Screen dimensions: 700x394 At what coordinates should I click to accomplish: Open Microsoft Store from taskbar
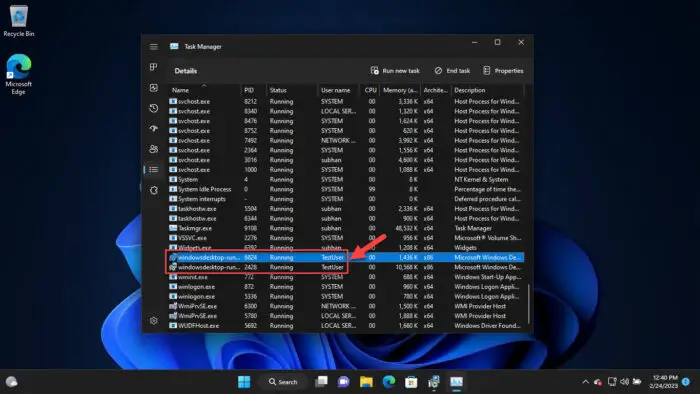[x=411, y=382]
